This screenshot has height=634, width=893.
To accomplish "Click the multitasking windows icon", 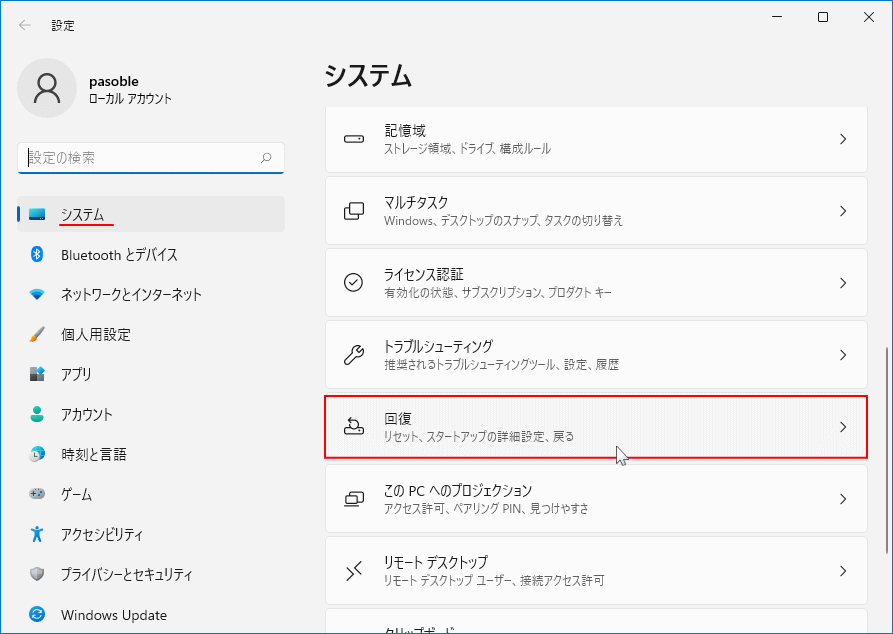I will [354, 211].
